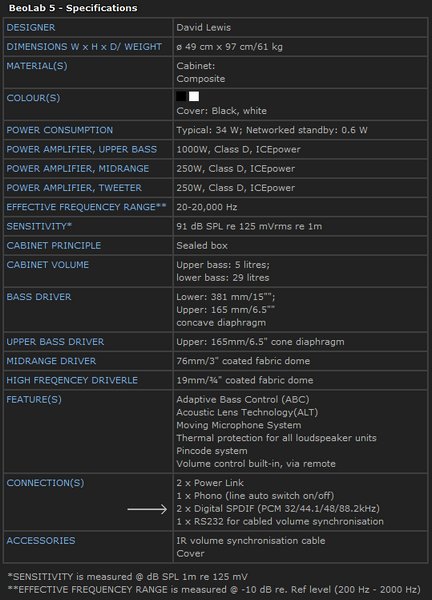Select the DESIGNER row label
Viewport: 432px width, 600px height.
(31, 28)
